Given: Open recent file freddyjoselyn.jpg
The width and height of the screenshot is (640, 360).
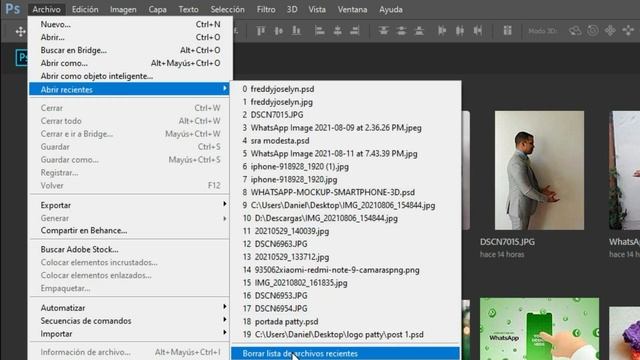Looking at the screenshot, I should click(x=345, y=102).
